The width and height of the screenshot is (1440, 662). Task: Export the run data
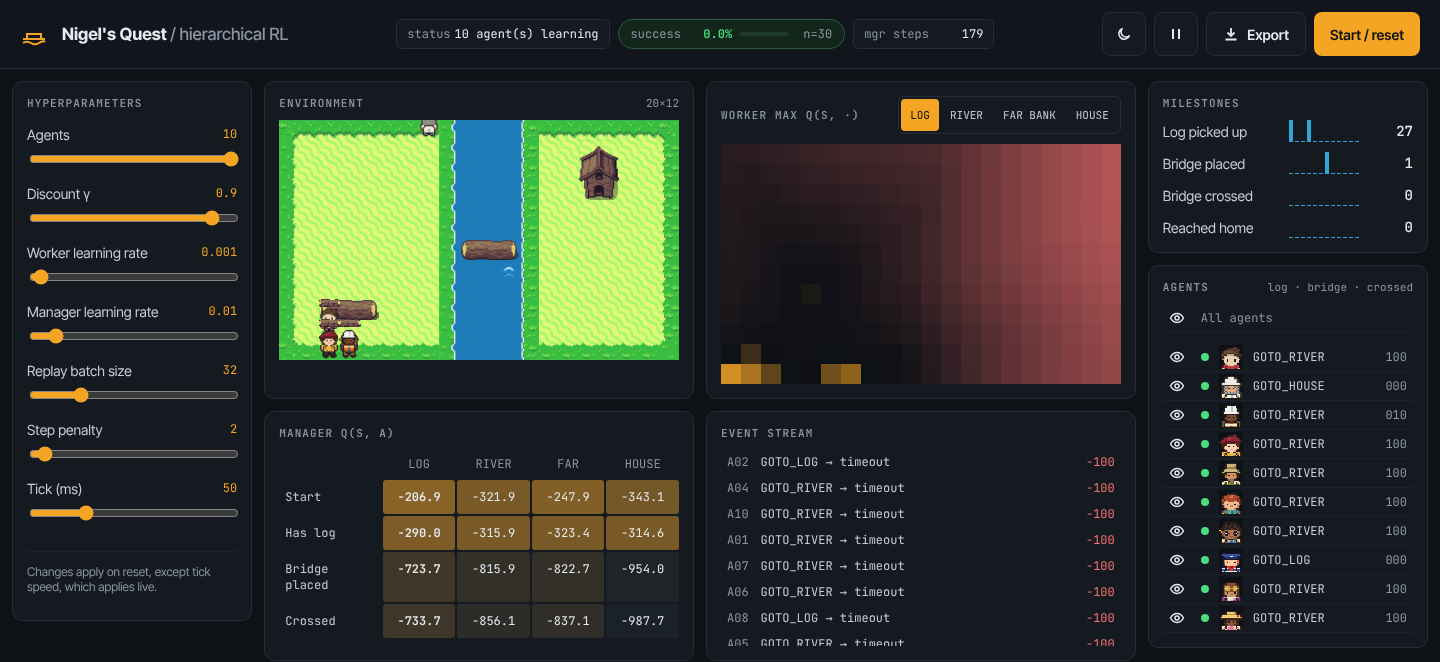pos(1256,34)
